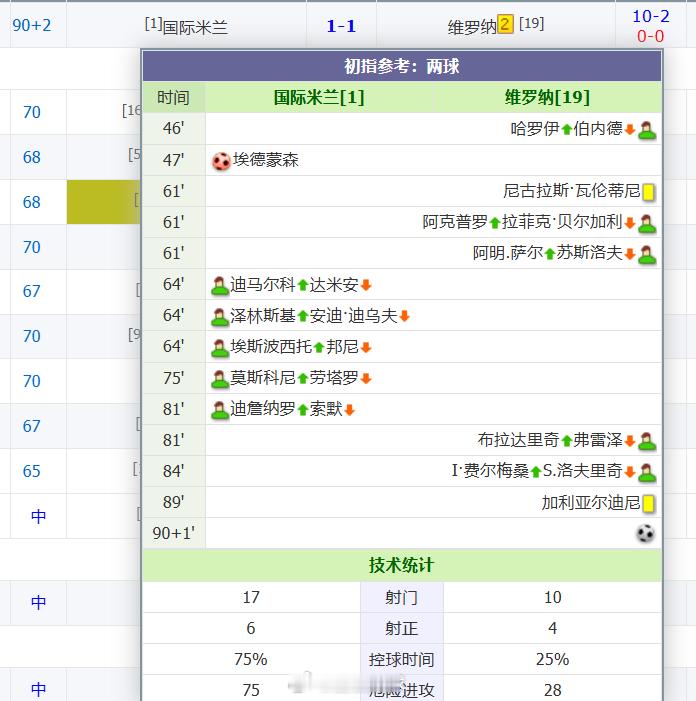
Task: Click the player name 埃德蒙森
Action: coord(266,160)
